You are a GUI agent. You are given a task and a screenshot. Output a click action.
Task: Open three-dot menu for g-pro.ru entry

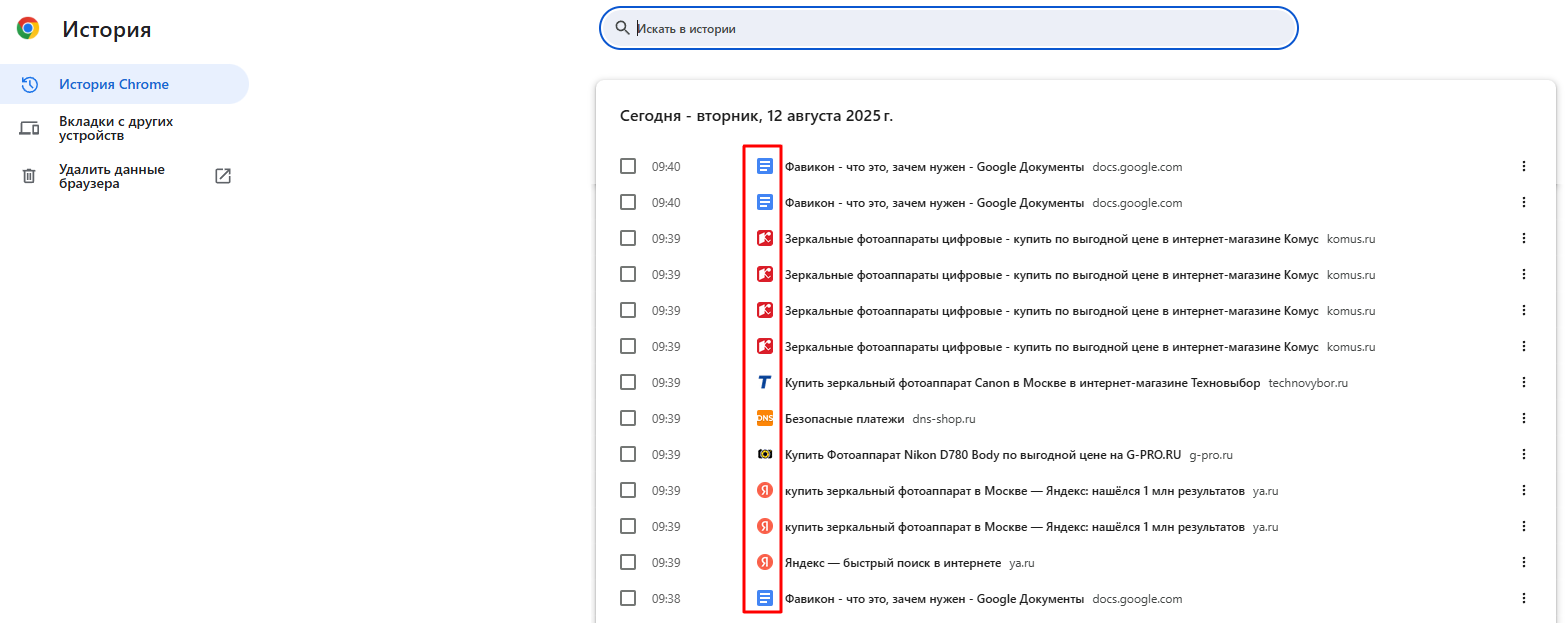[1524, 454]
